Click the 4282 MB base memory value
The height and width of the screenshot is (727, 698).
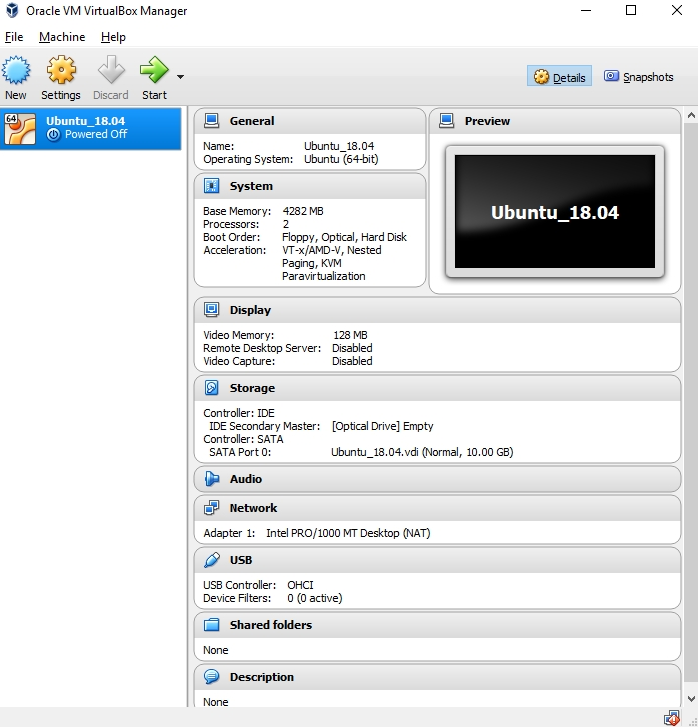[303, 211]
